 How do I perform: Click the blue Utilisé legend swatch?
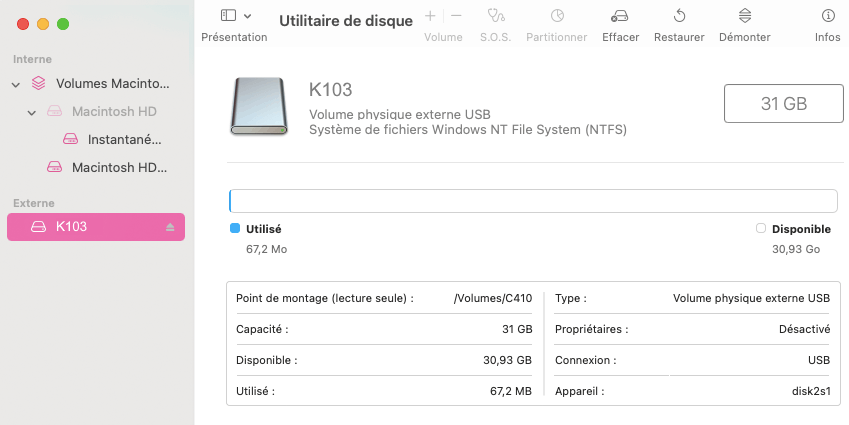[x=235, y=228]
